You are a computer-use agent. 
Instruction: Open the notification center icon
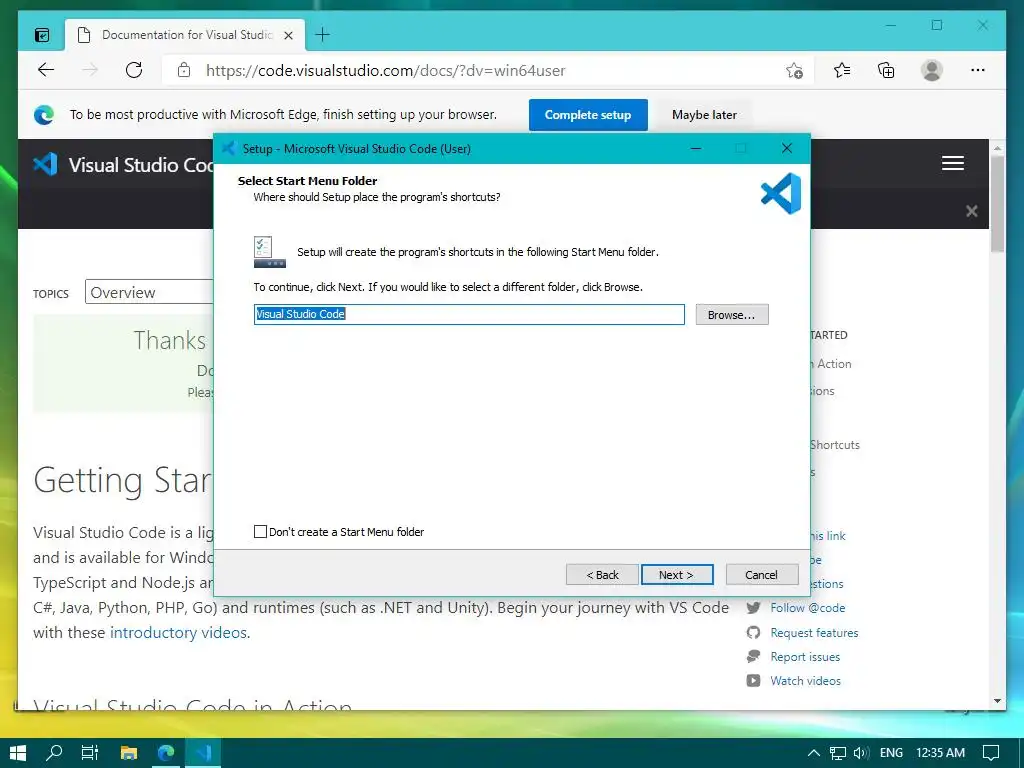(991, 753)
